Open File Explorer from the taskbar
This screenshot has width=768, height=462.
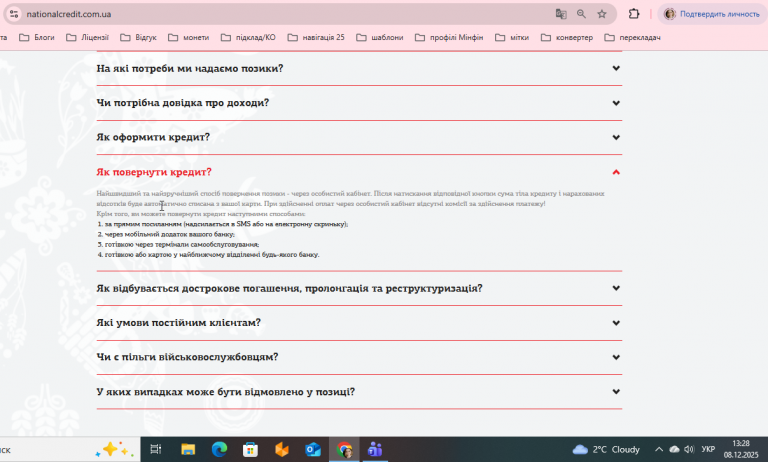click(x=188, y=449)
